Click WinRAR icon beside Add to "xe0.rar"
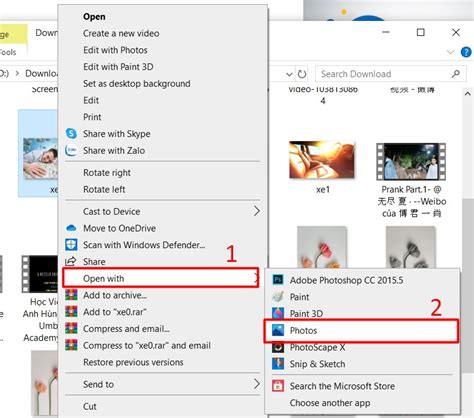The width and height of the screenshot is (474, 418). (x=71, y=312)
